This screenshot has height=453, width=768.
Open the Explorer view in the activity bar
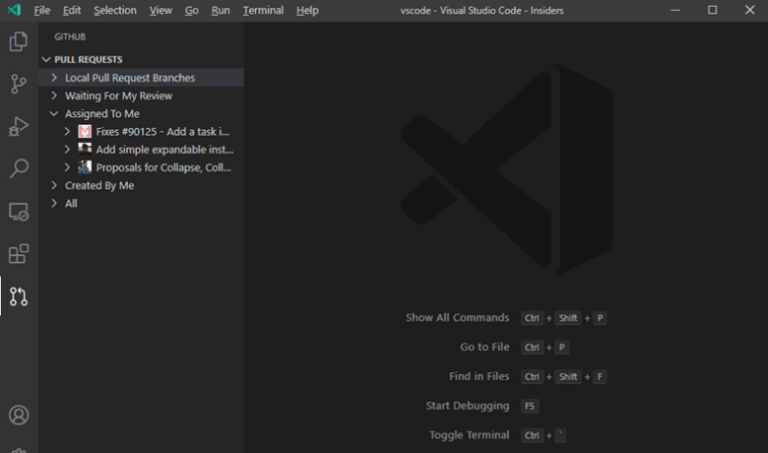(x=19, y=42)
